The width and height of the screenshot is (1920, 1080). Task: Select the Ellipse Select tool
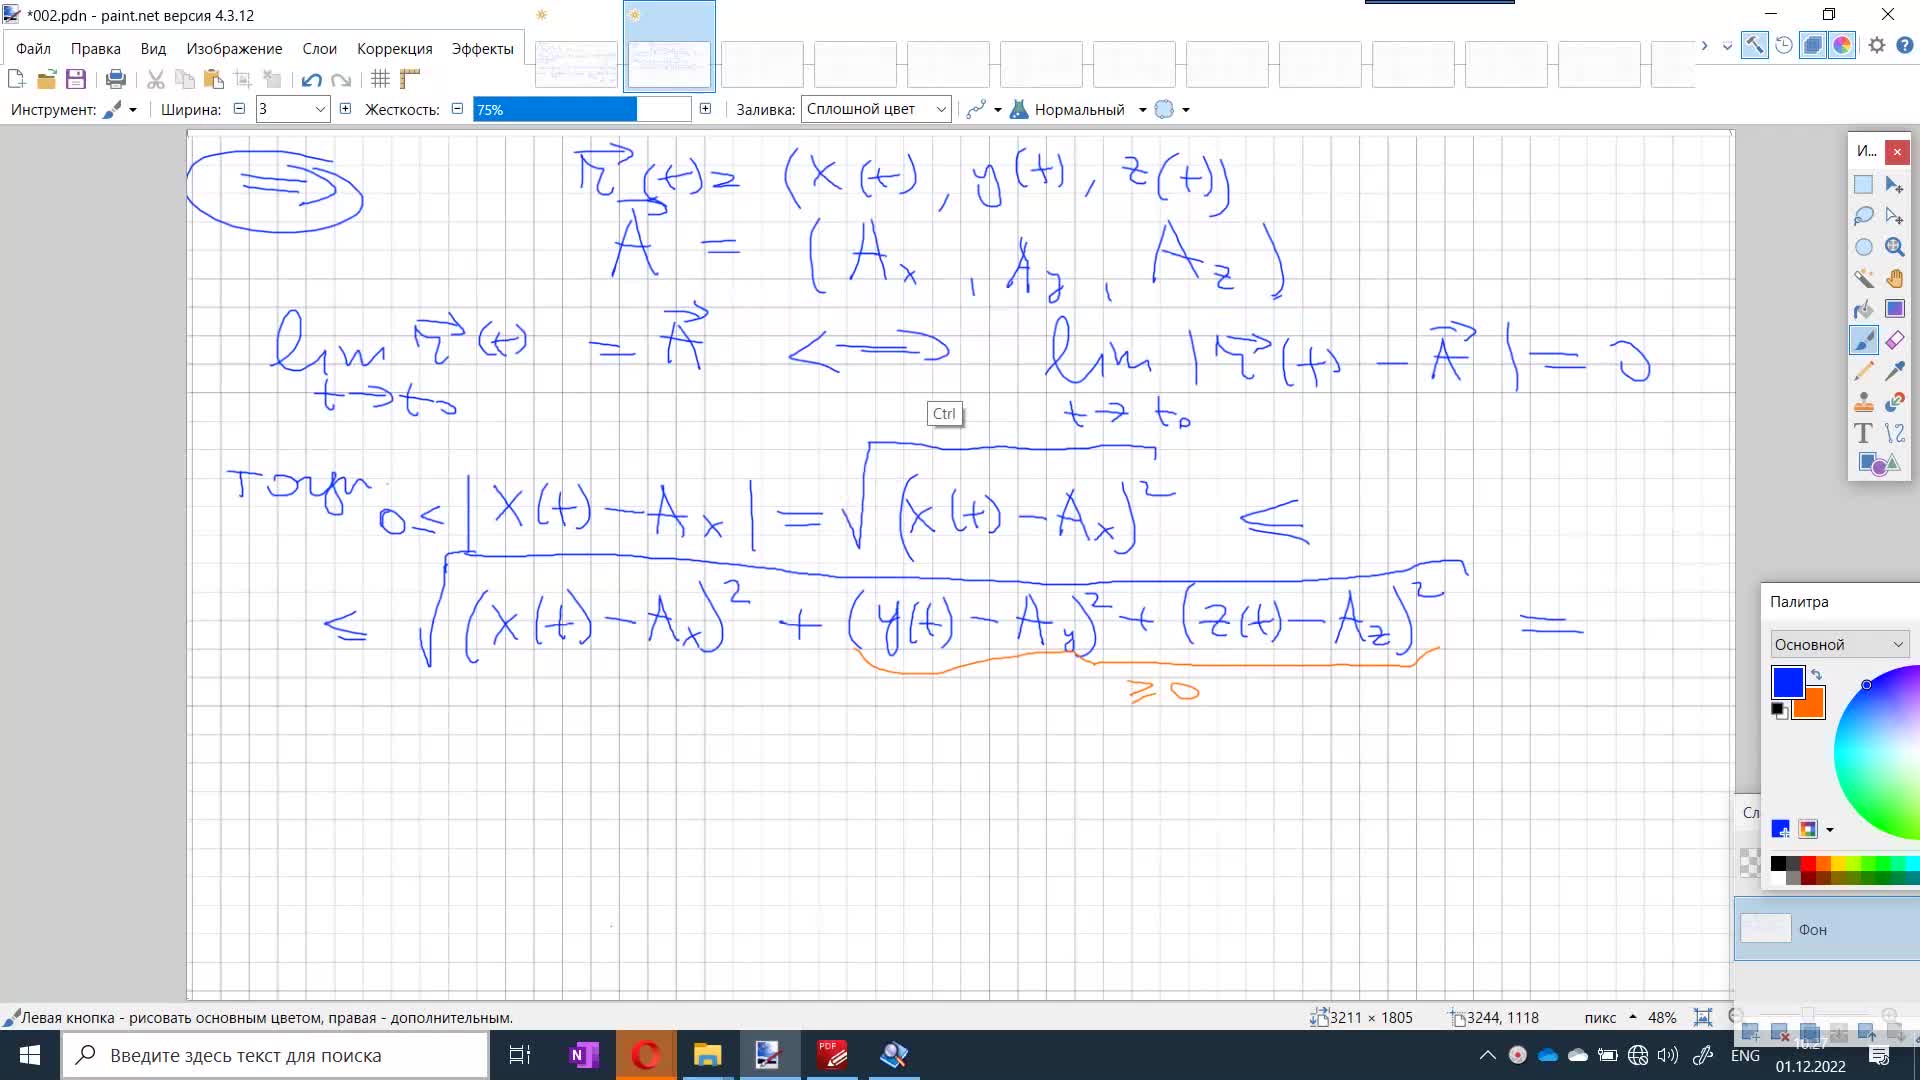[1863, 247]
